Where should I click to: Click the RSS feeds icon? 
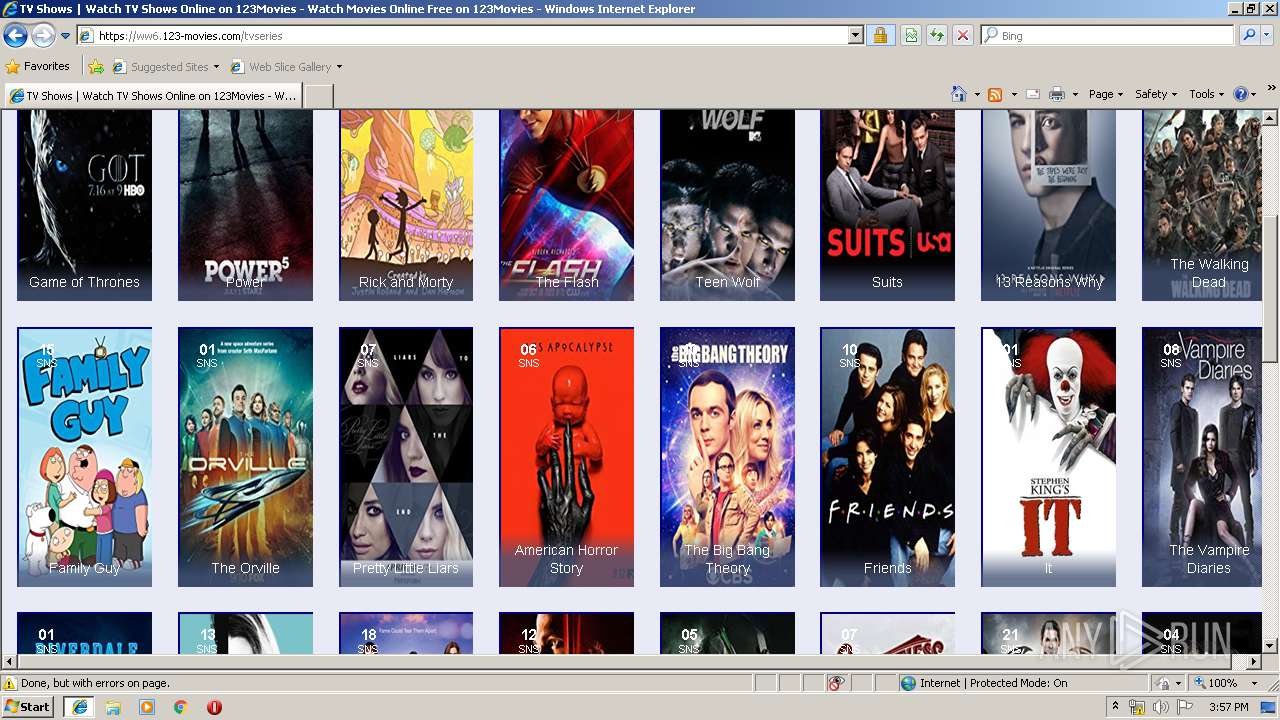coord(995,94)
